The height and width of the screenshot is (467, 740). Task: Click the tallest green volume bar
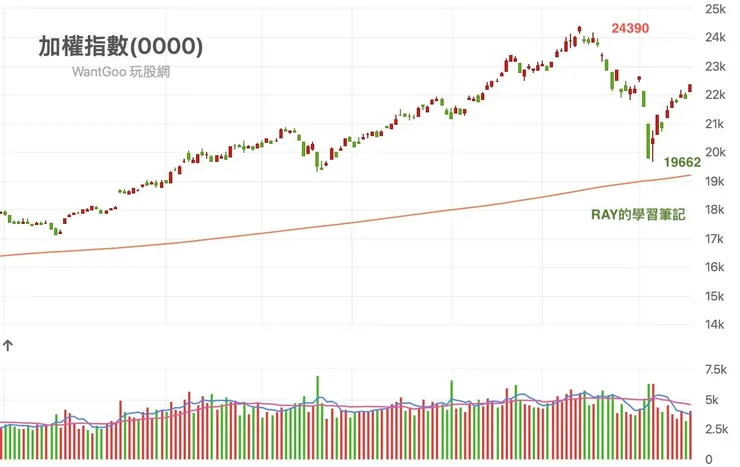[317, 417]
